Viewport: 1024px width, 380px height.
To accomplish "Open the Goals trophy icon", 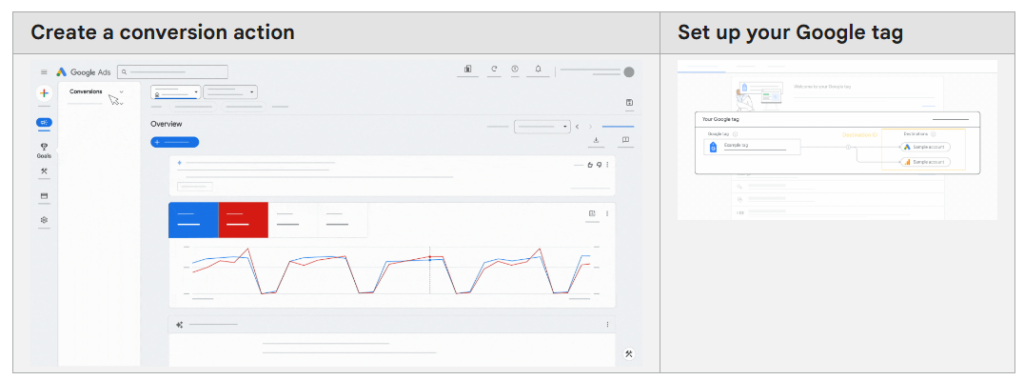I will coord(44,147).
